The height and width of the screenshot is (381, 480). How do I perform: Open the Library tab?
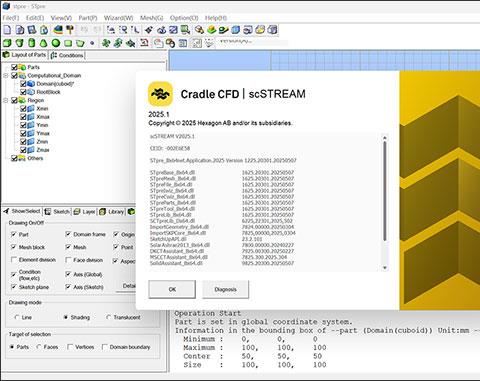[x=112, y=212]
